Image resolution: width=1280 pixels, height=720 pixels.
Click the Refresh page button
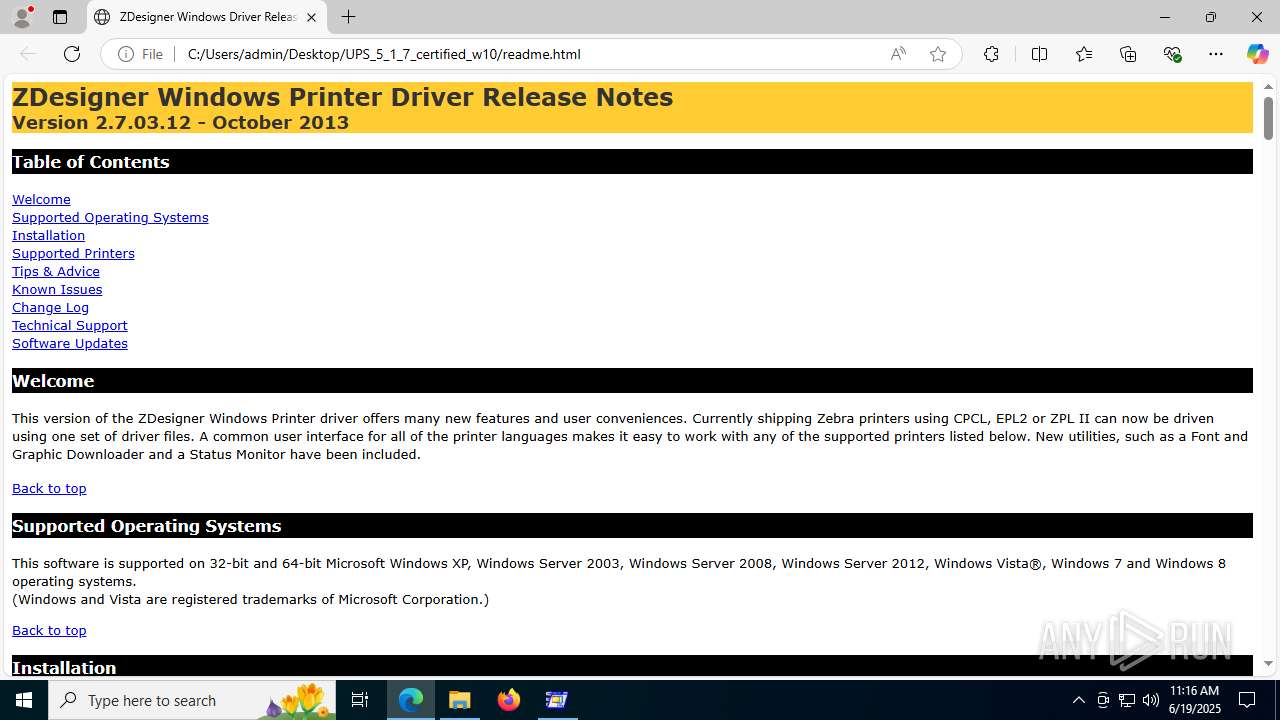pyautogui.click(x=72, y=54)
